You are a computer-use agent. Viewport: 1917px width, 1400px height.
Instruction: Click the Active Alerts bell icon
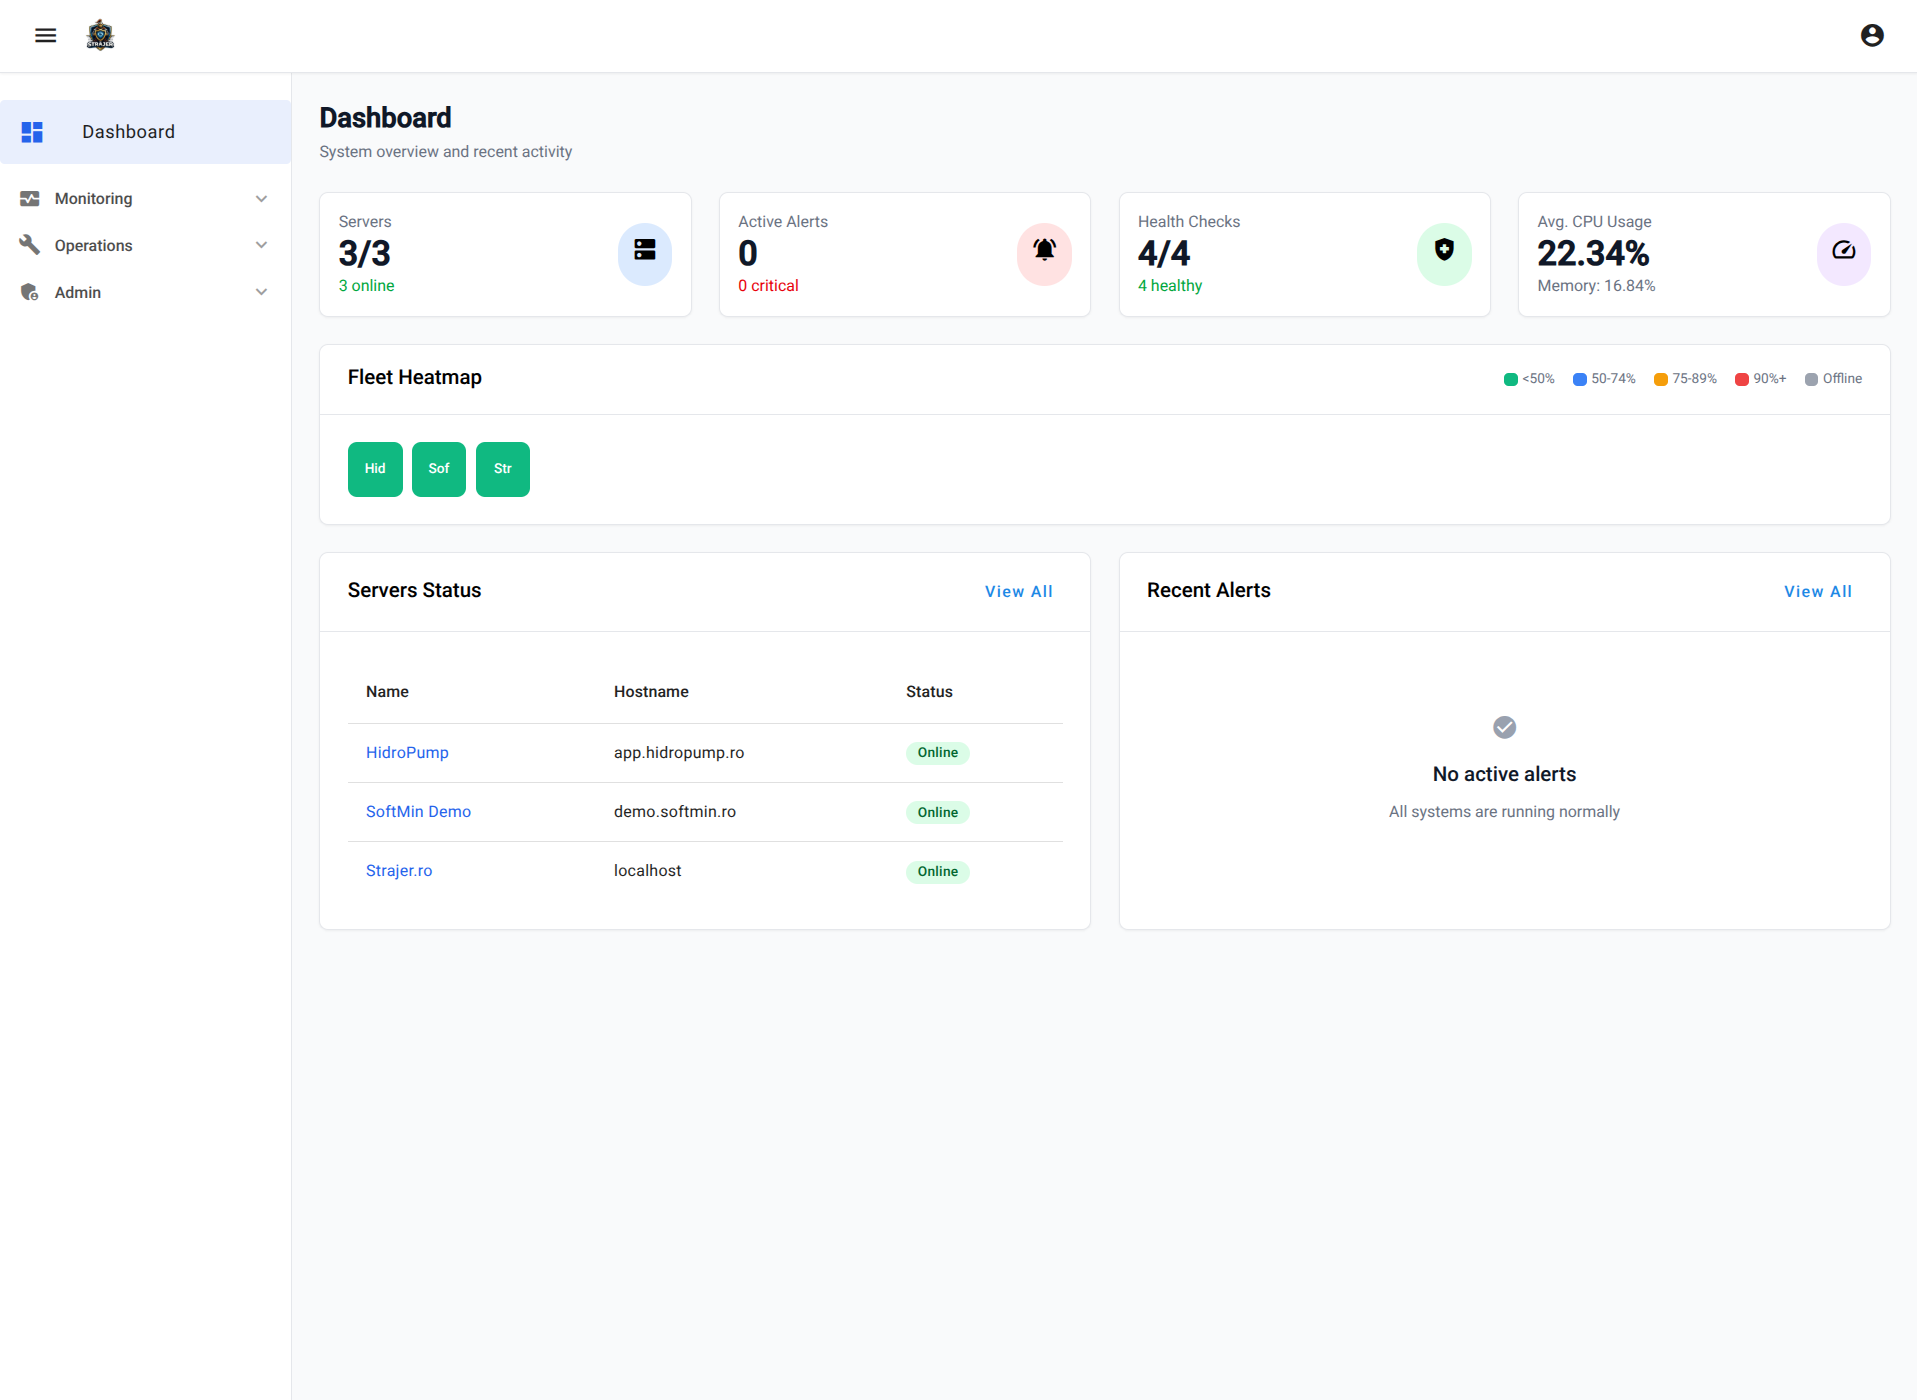click(1044, 253)
